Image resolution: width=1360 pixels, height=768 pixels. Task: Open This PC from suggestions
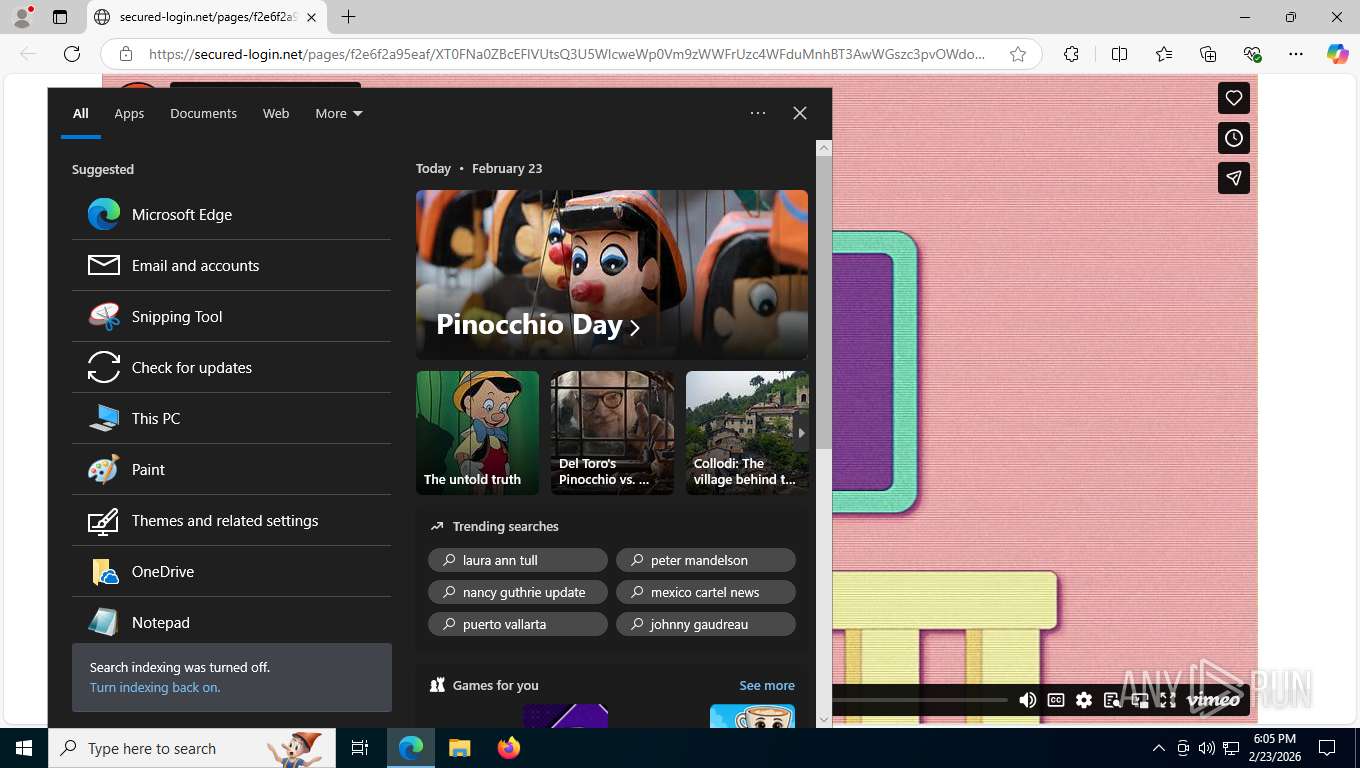click(x=231, y=418)
